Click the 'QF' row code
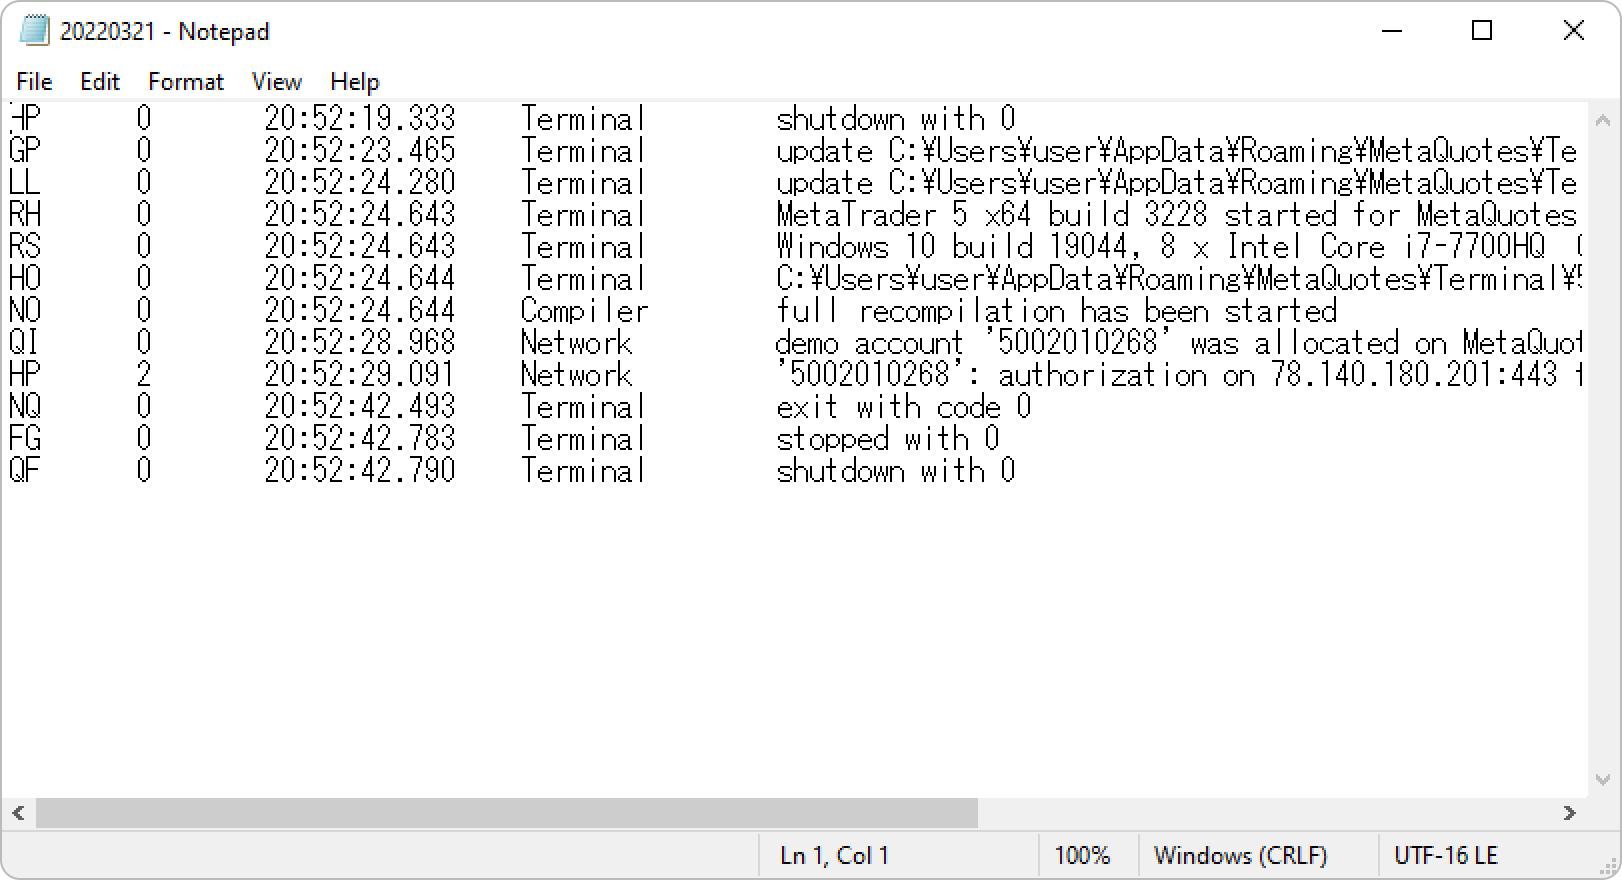 25,471
